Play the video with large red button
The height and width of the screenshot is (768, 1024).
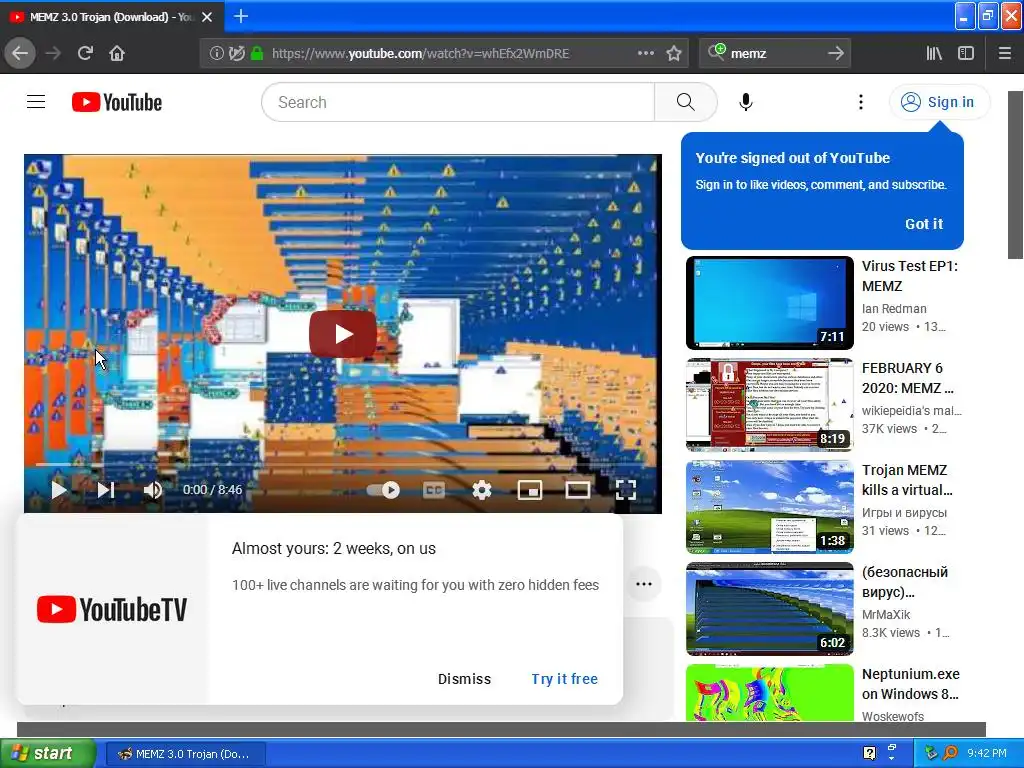(x=343, y=334)
